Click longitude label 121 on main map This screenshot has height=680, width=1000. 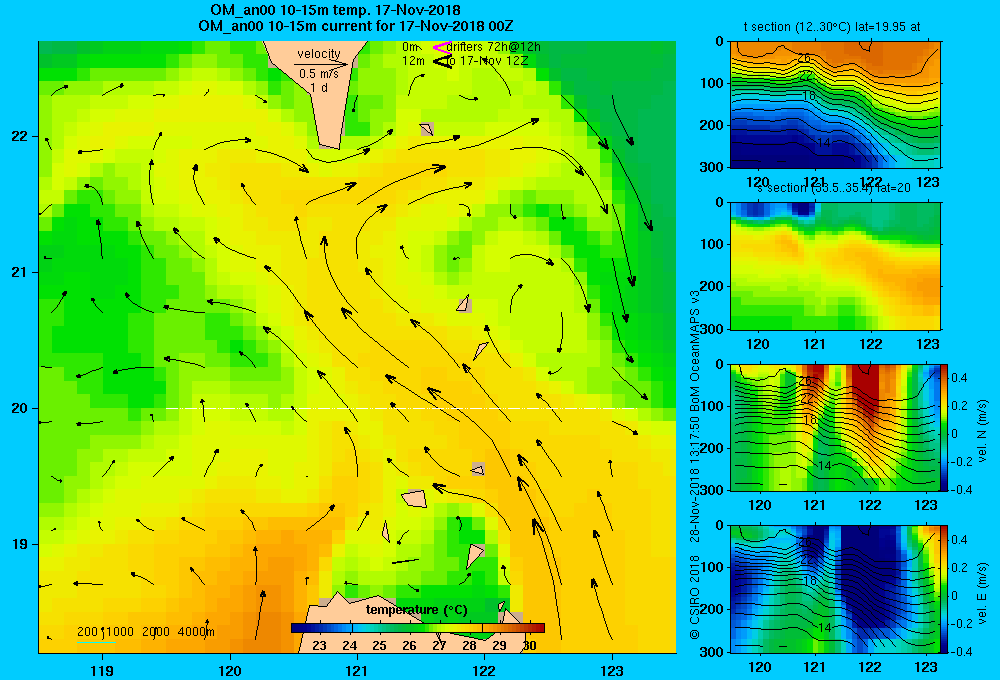[x=357, y=670]
